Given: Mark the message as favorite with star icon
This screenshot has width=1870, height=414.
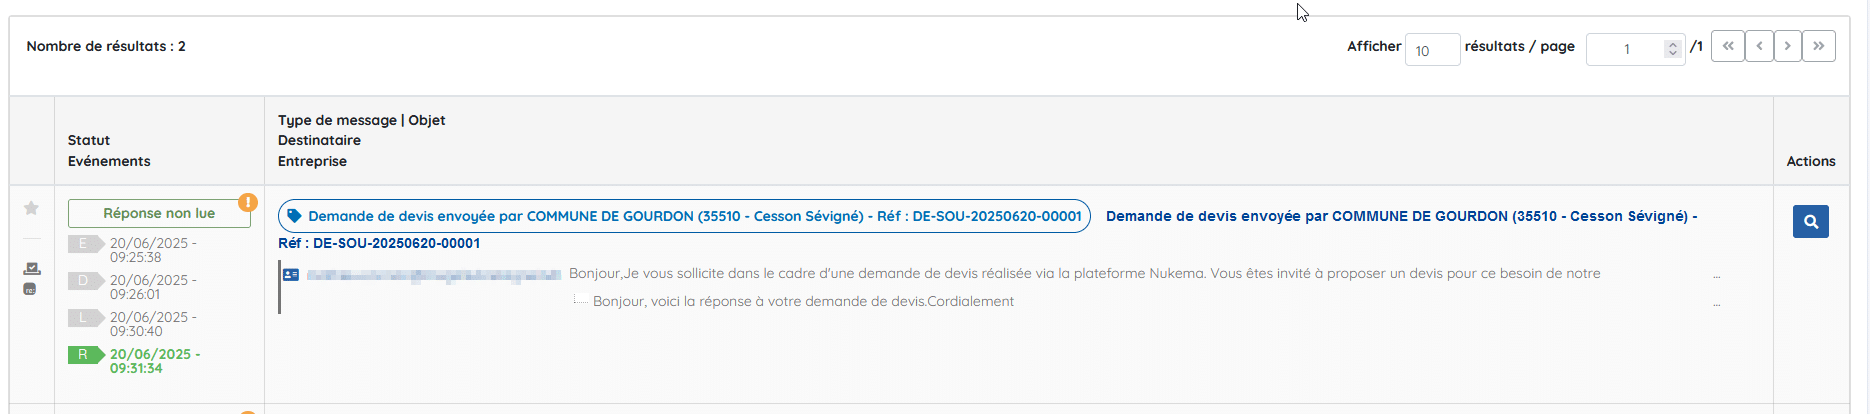Looking at the screenshot, I should pyautogui.click(x=31, y=208).
